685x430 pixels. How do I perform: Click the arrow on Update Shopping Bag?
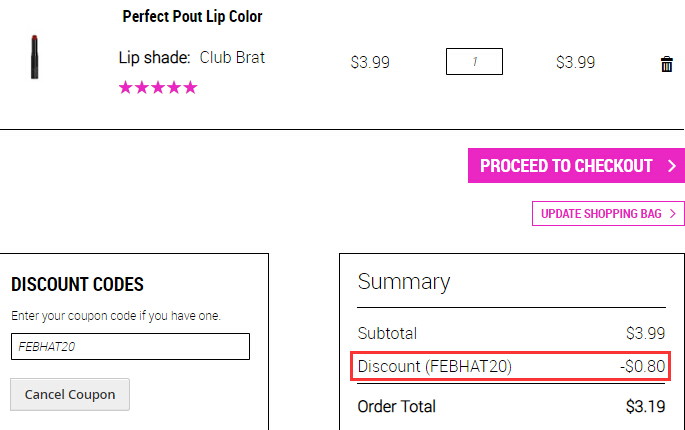(x=673, y=214)
